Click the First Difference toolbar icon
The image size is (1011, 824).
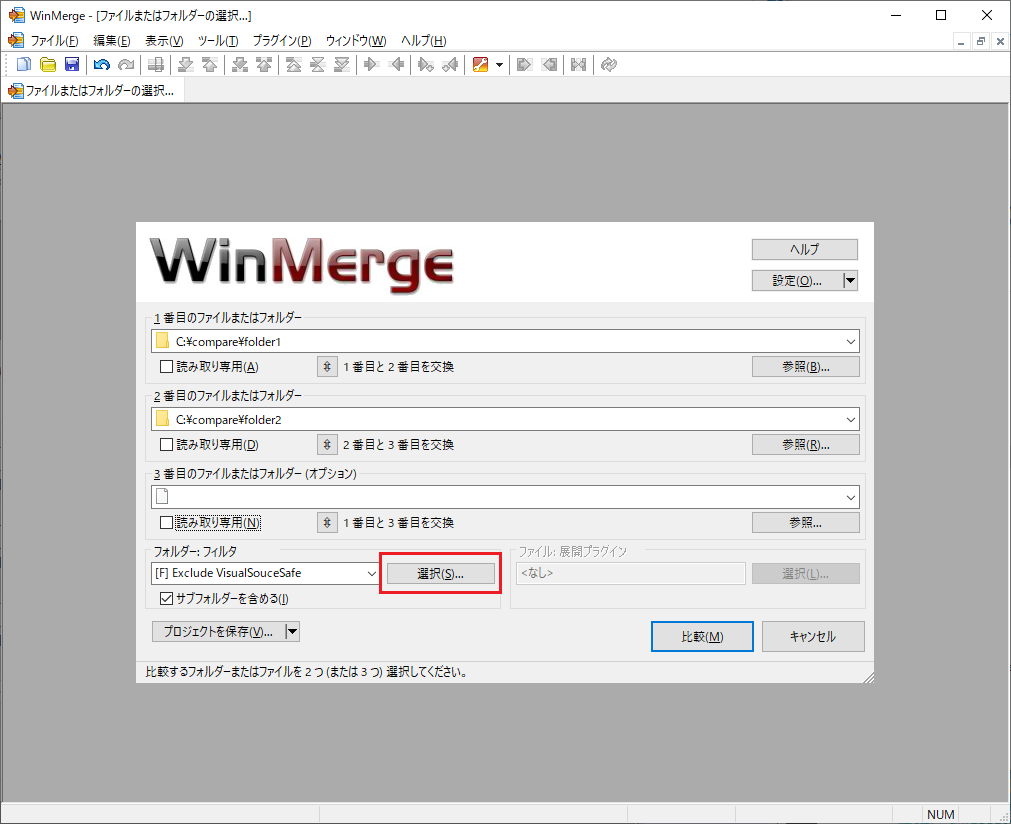[x=293, y=64]
